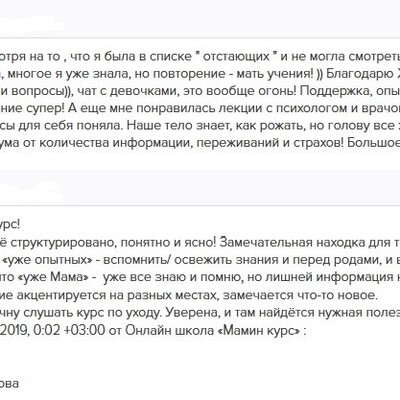Click the "урс!" line starting second review
The image size is (400, 400).
click(10, 225)
